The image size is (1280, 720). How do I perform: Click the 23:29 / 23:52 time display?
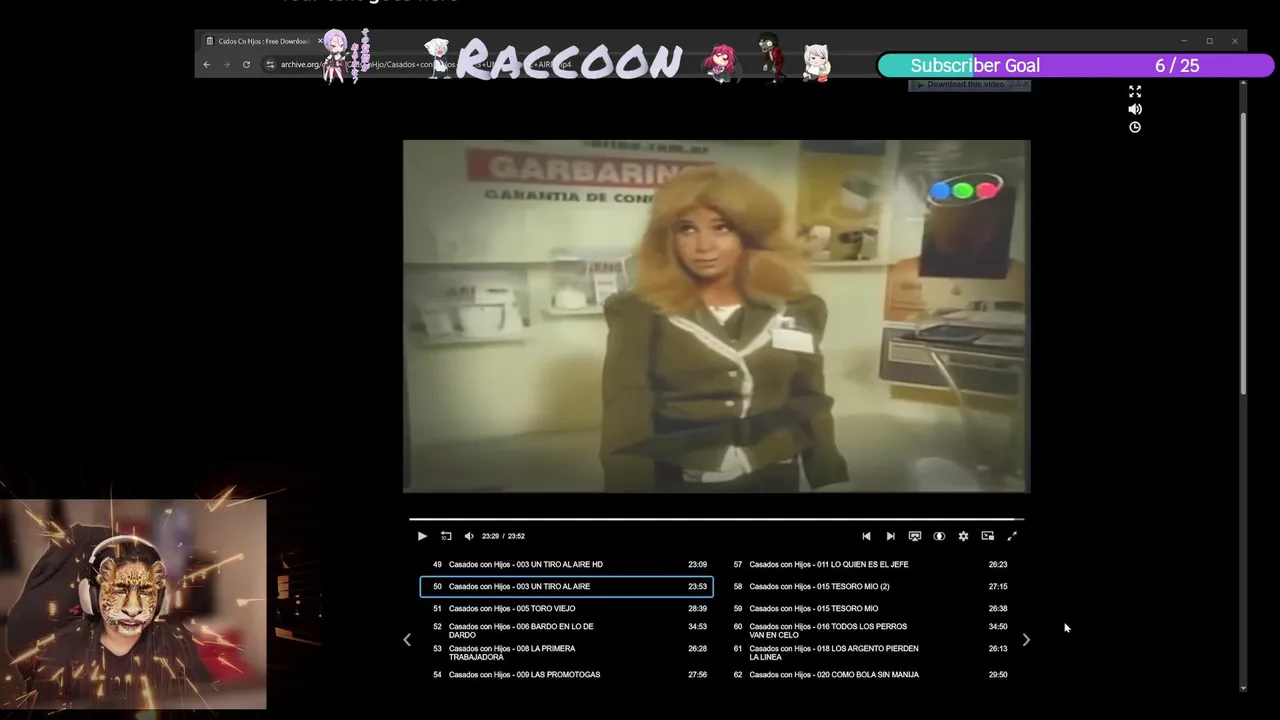(503, 536)
